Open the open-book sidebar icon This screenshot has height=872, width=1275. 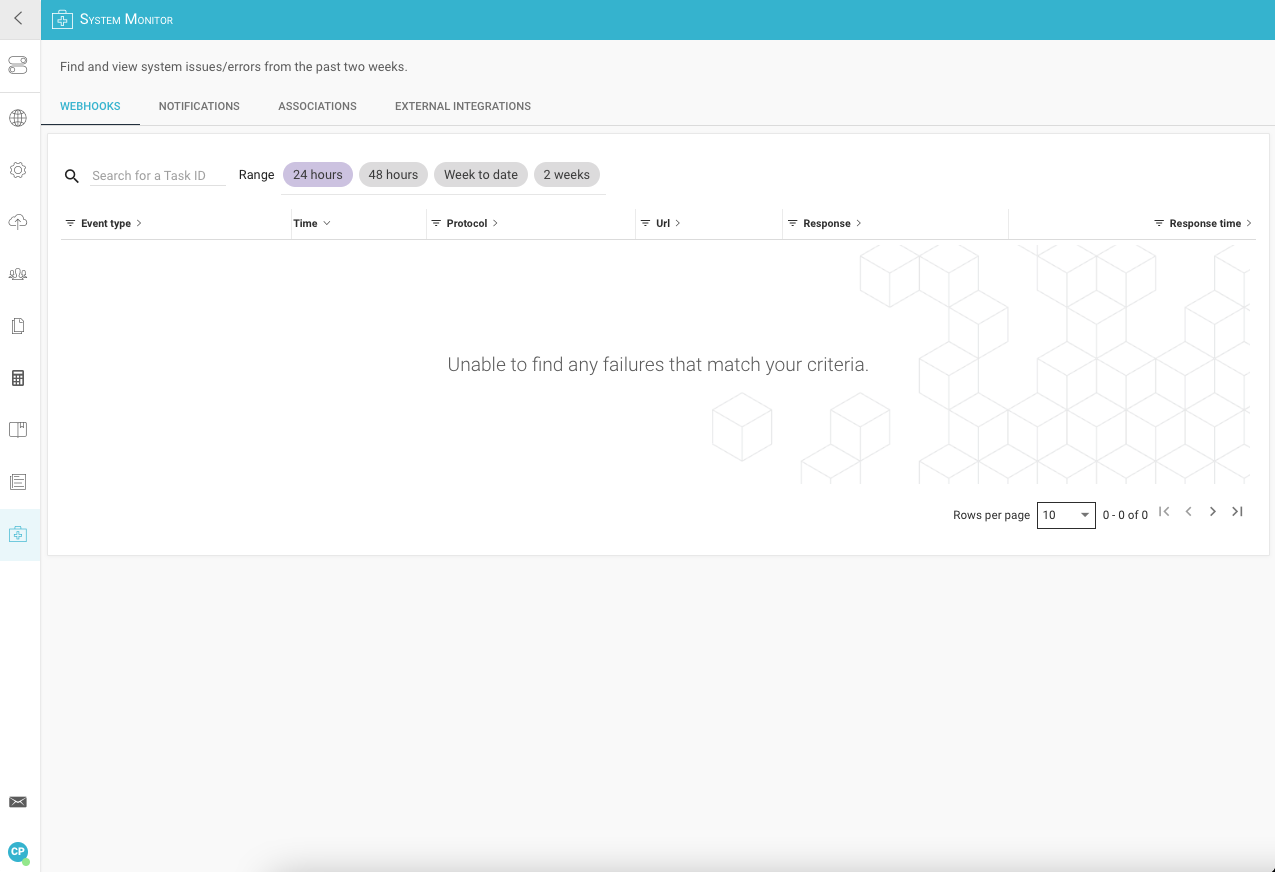pos(18,430)
